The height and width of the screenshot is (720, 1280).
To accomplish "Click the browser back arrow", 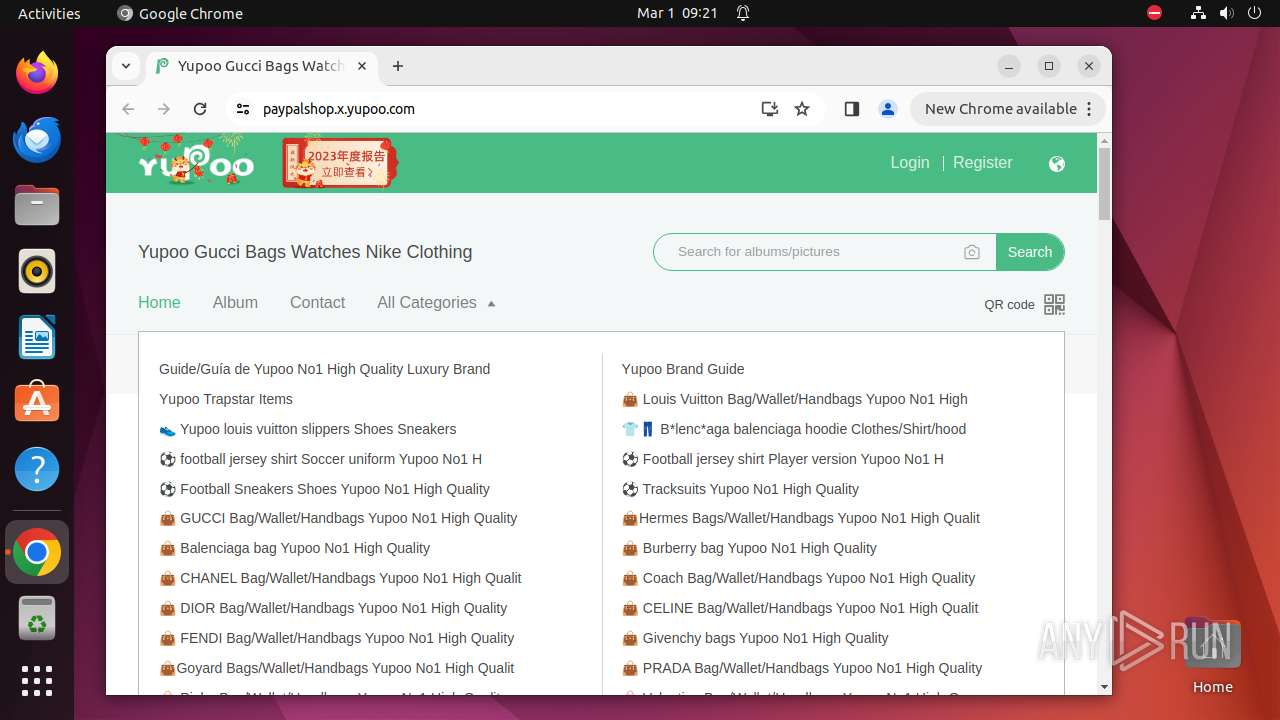I will tap(128, 109).
